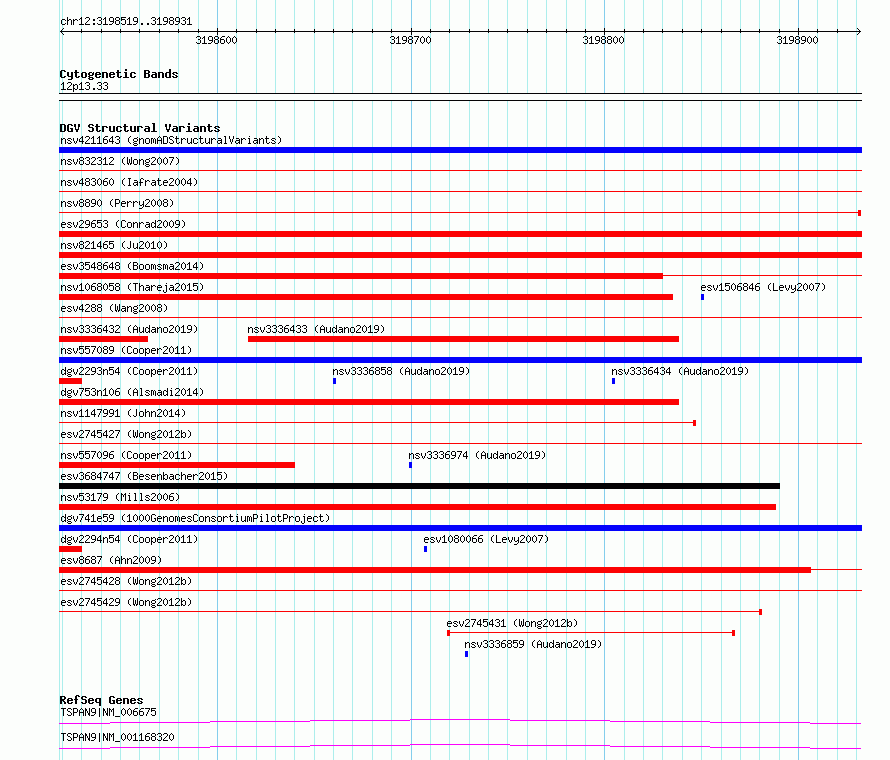890x760 pixels.
Task: Click dgv2294n54 (Cooper2011) label
Action: [129, 539]
